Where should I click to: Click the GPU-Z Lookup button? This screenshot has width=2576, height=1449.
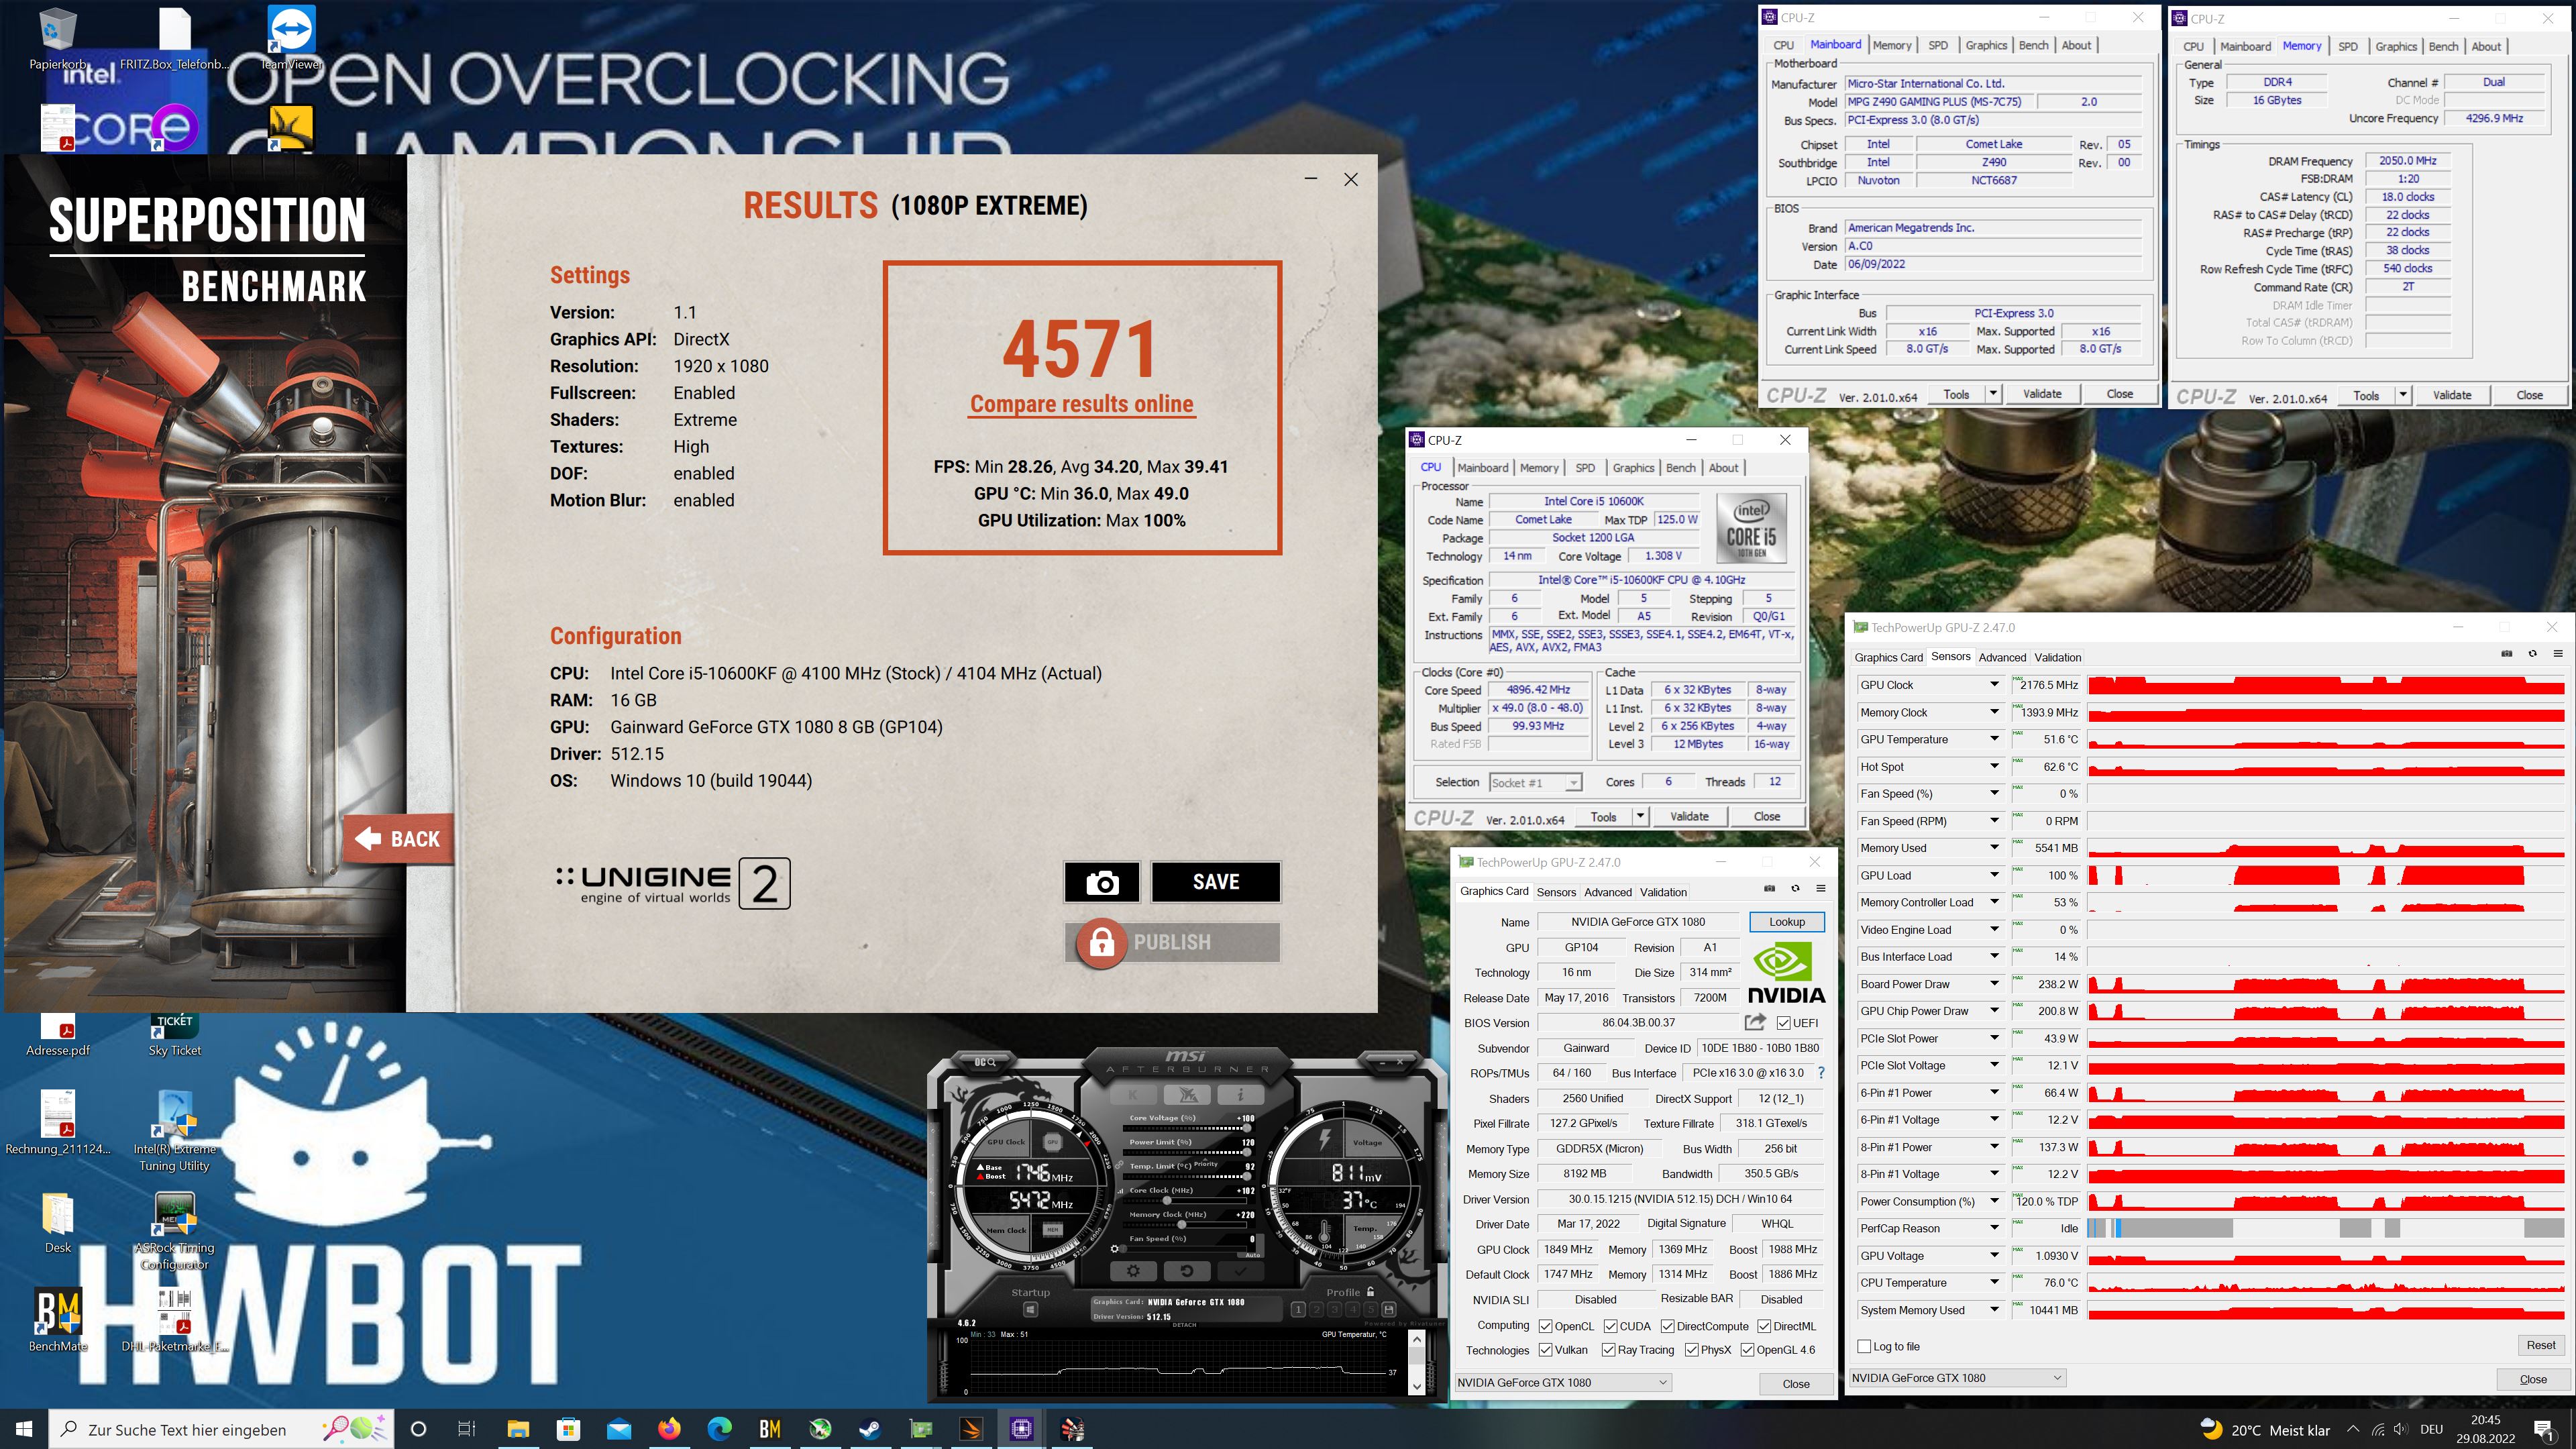1787,922
